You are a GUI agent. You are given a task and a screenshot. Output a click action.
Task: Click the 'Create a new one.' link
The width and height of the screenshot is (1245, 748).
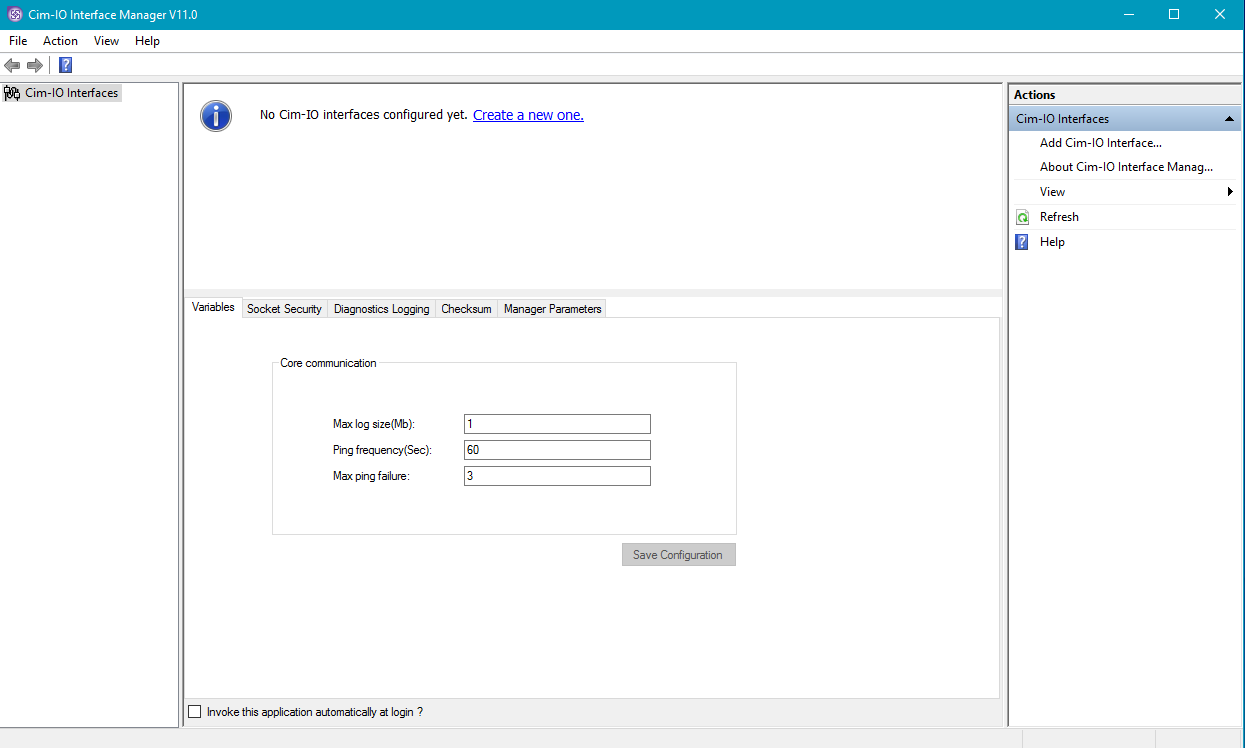click(528, 115)
